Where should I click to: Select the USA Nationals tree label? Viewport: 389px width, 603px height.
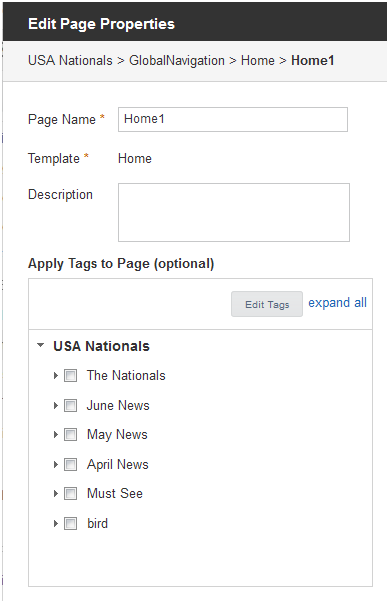[101, 346]
